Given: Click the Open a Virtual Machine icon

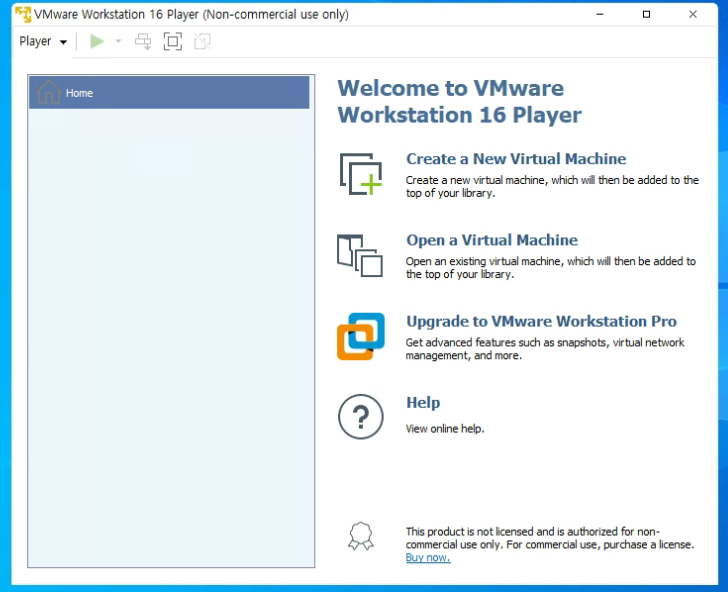Looking at the screenshot, I should pos(360,256).
